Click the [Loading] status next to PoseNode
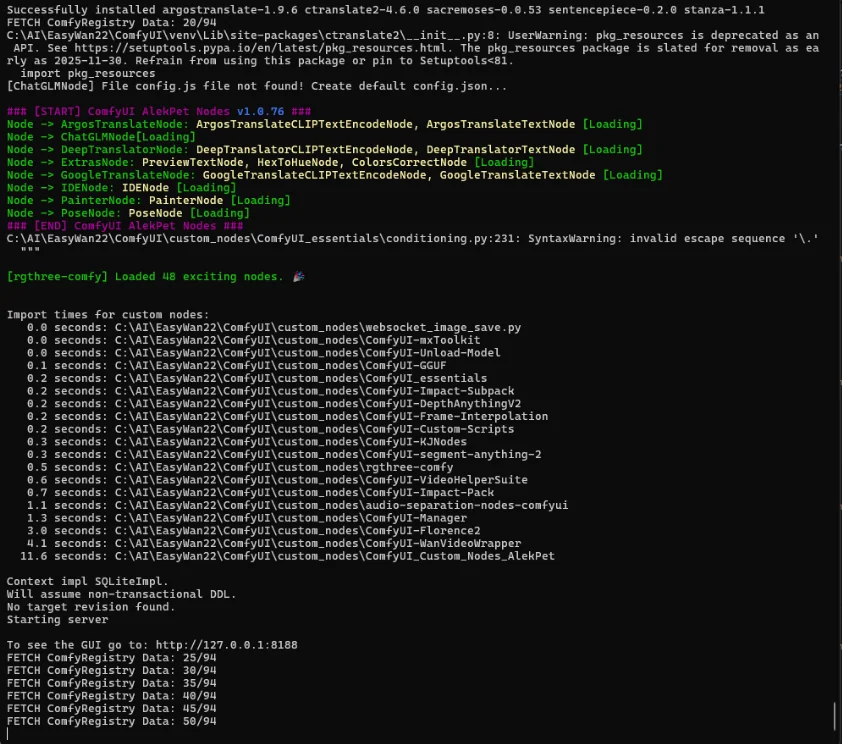This screenshot has width=842, height=744. [x=219, y=213]
